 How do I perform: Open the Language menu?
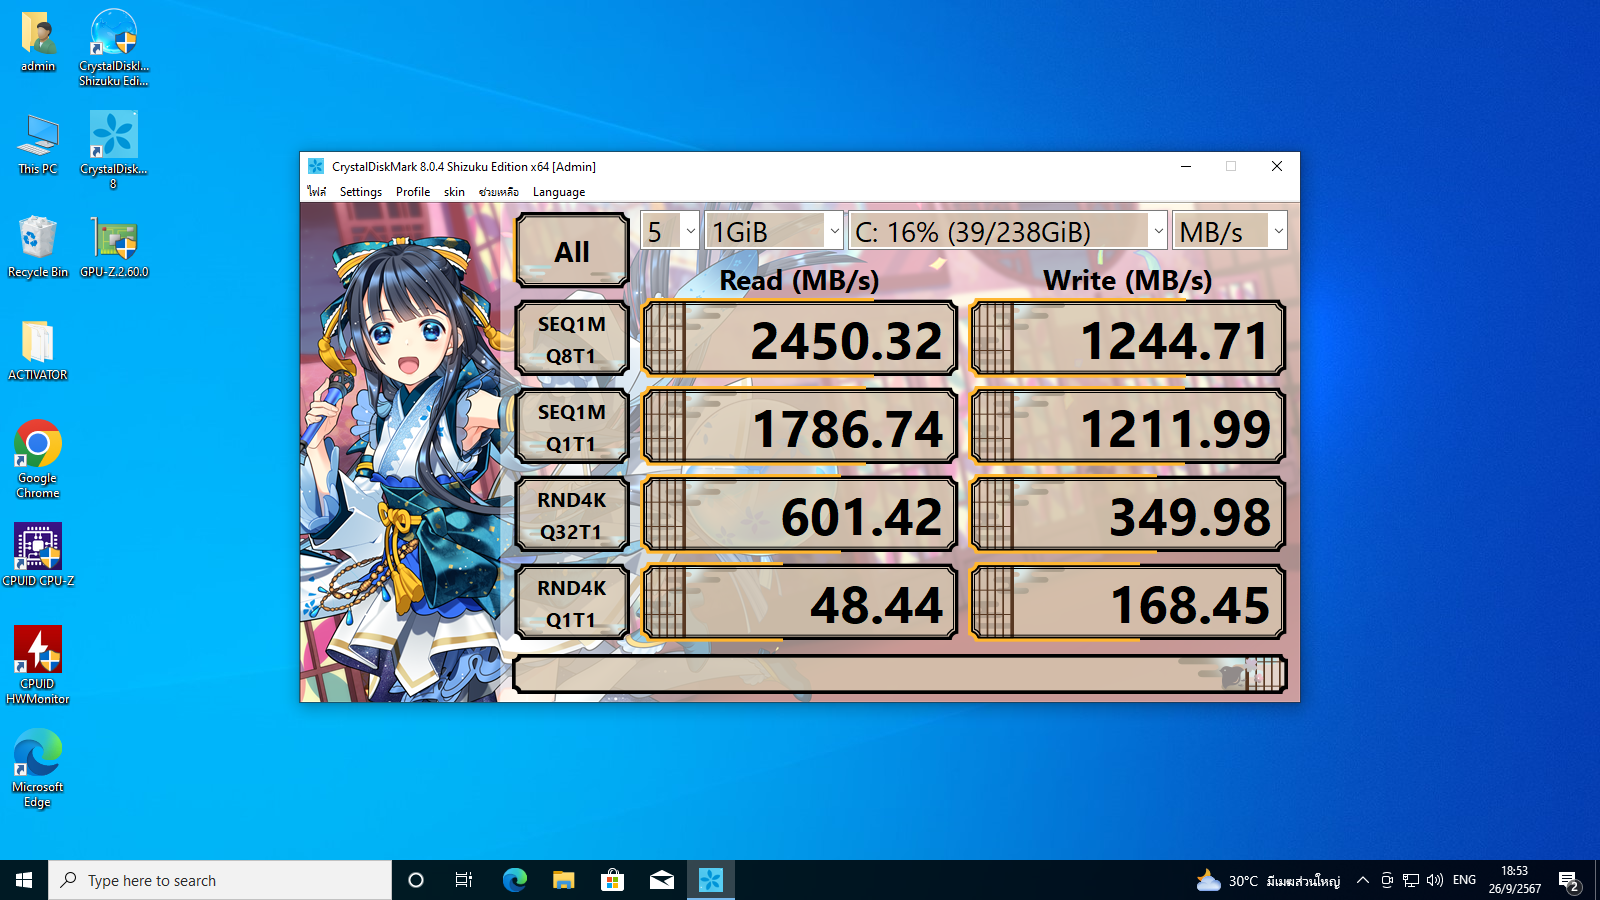[x=559, y=192]
